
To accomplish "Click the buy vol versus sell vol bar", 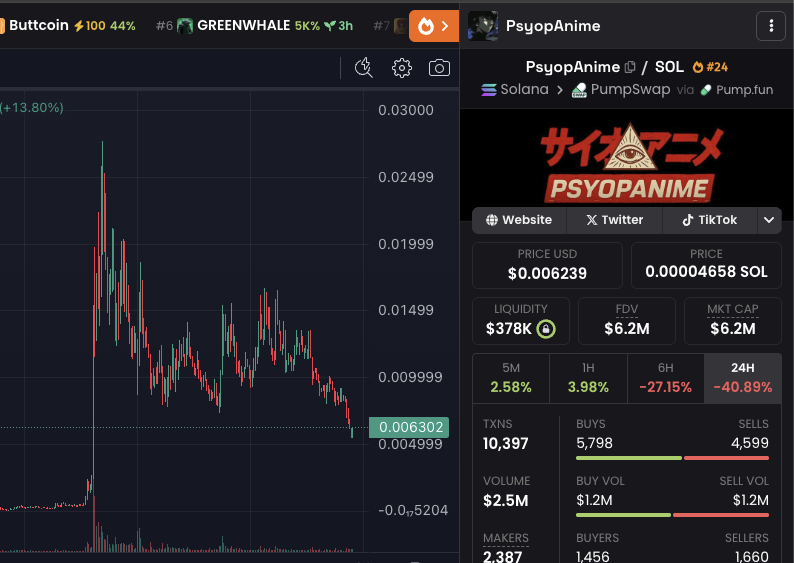I will coord(672,515).
